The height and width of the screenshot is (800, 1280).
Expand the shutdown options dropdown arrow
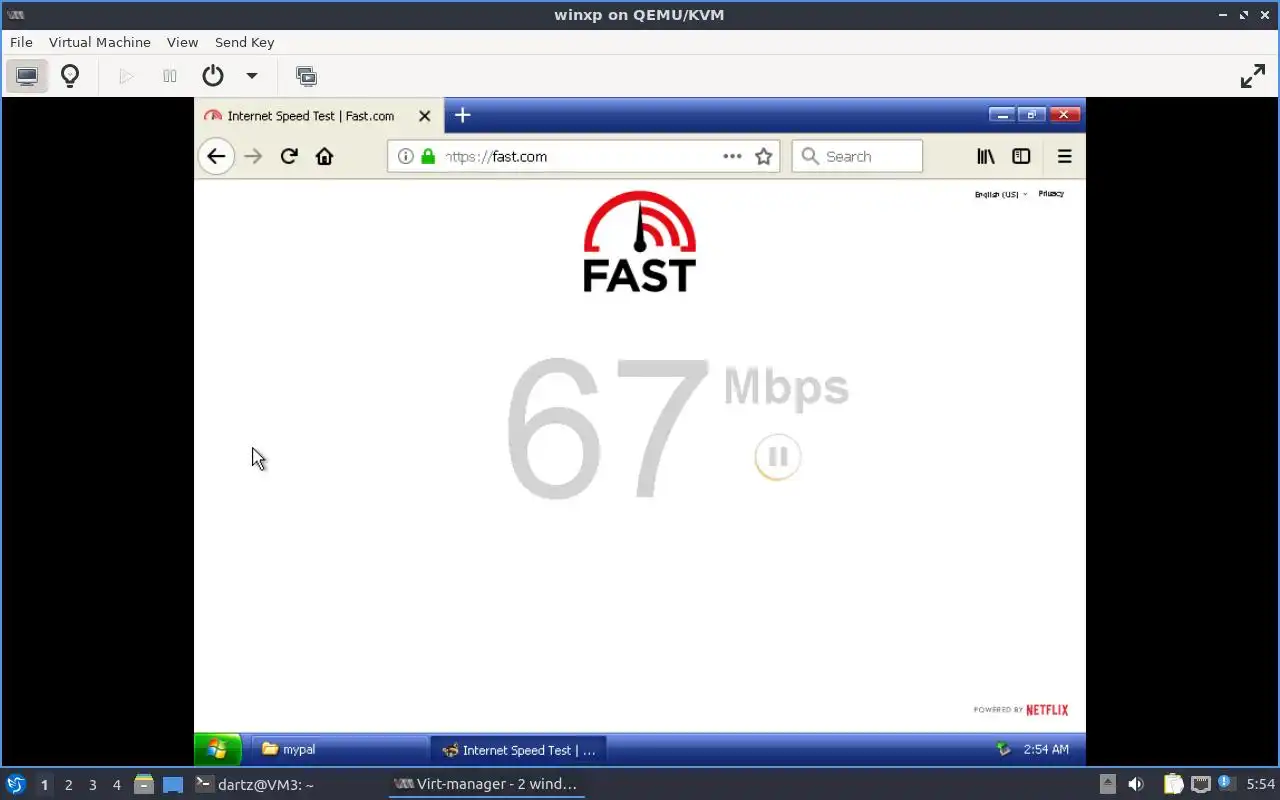[x=252, y=76]
